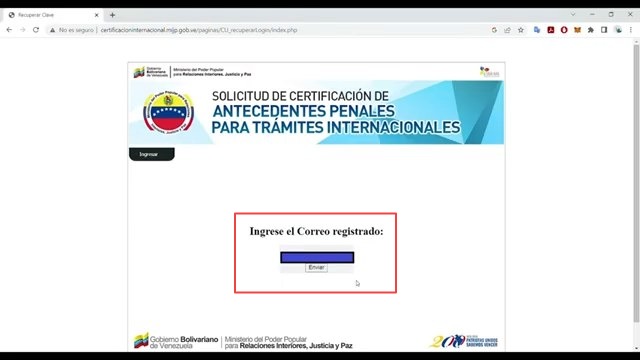Click the 'Enviar' button
This screenshot has height=360, width=640.
[316, 267]
